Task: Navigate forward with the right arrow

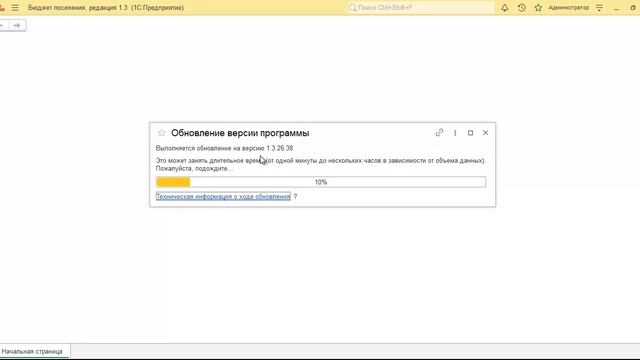Action: tap(17, 25)
